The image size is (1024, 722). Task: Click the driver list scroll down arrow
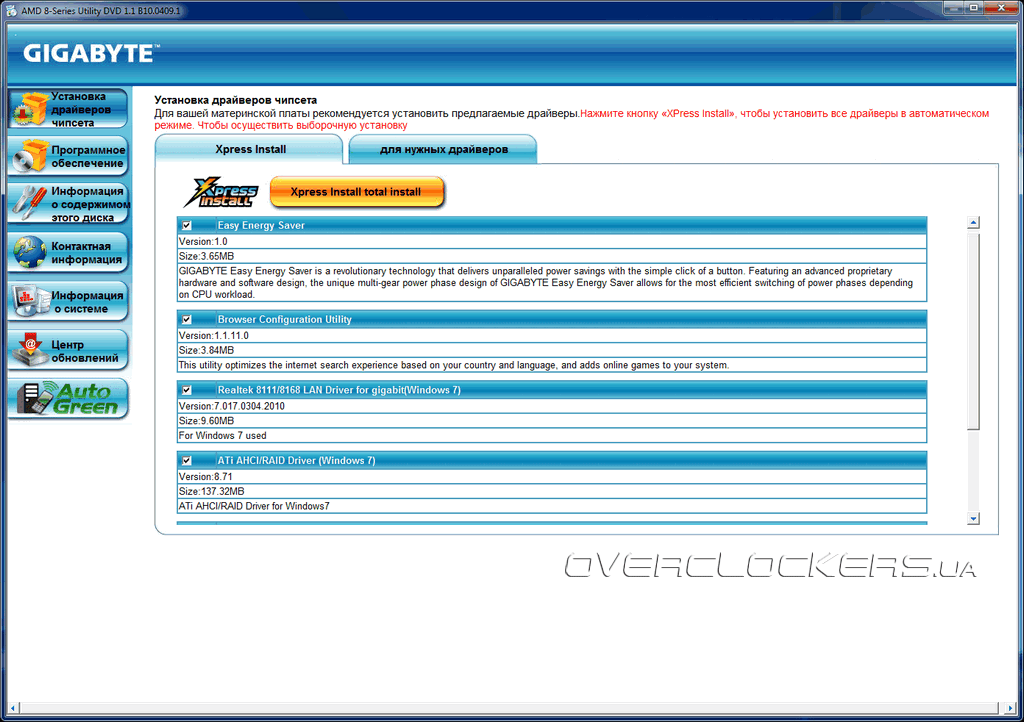coord(973,518)
